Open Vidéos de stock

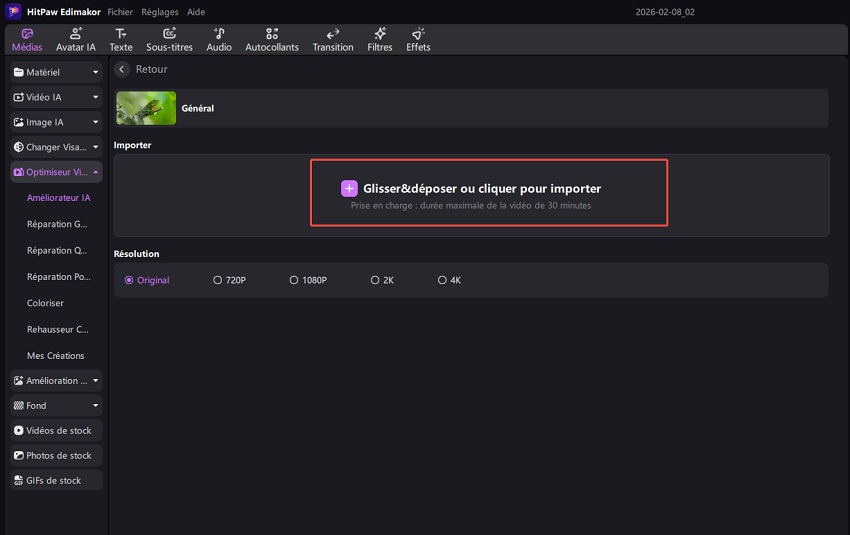point(56,430)
